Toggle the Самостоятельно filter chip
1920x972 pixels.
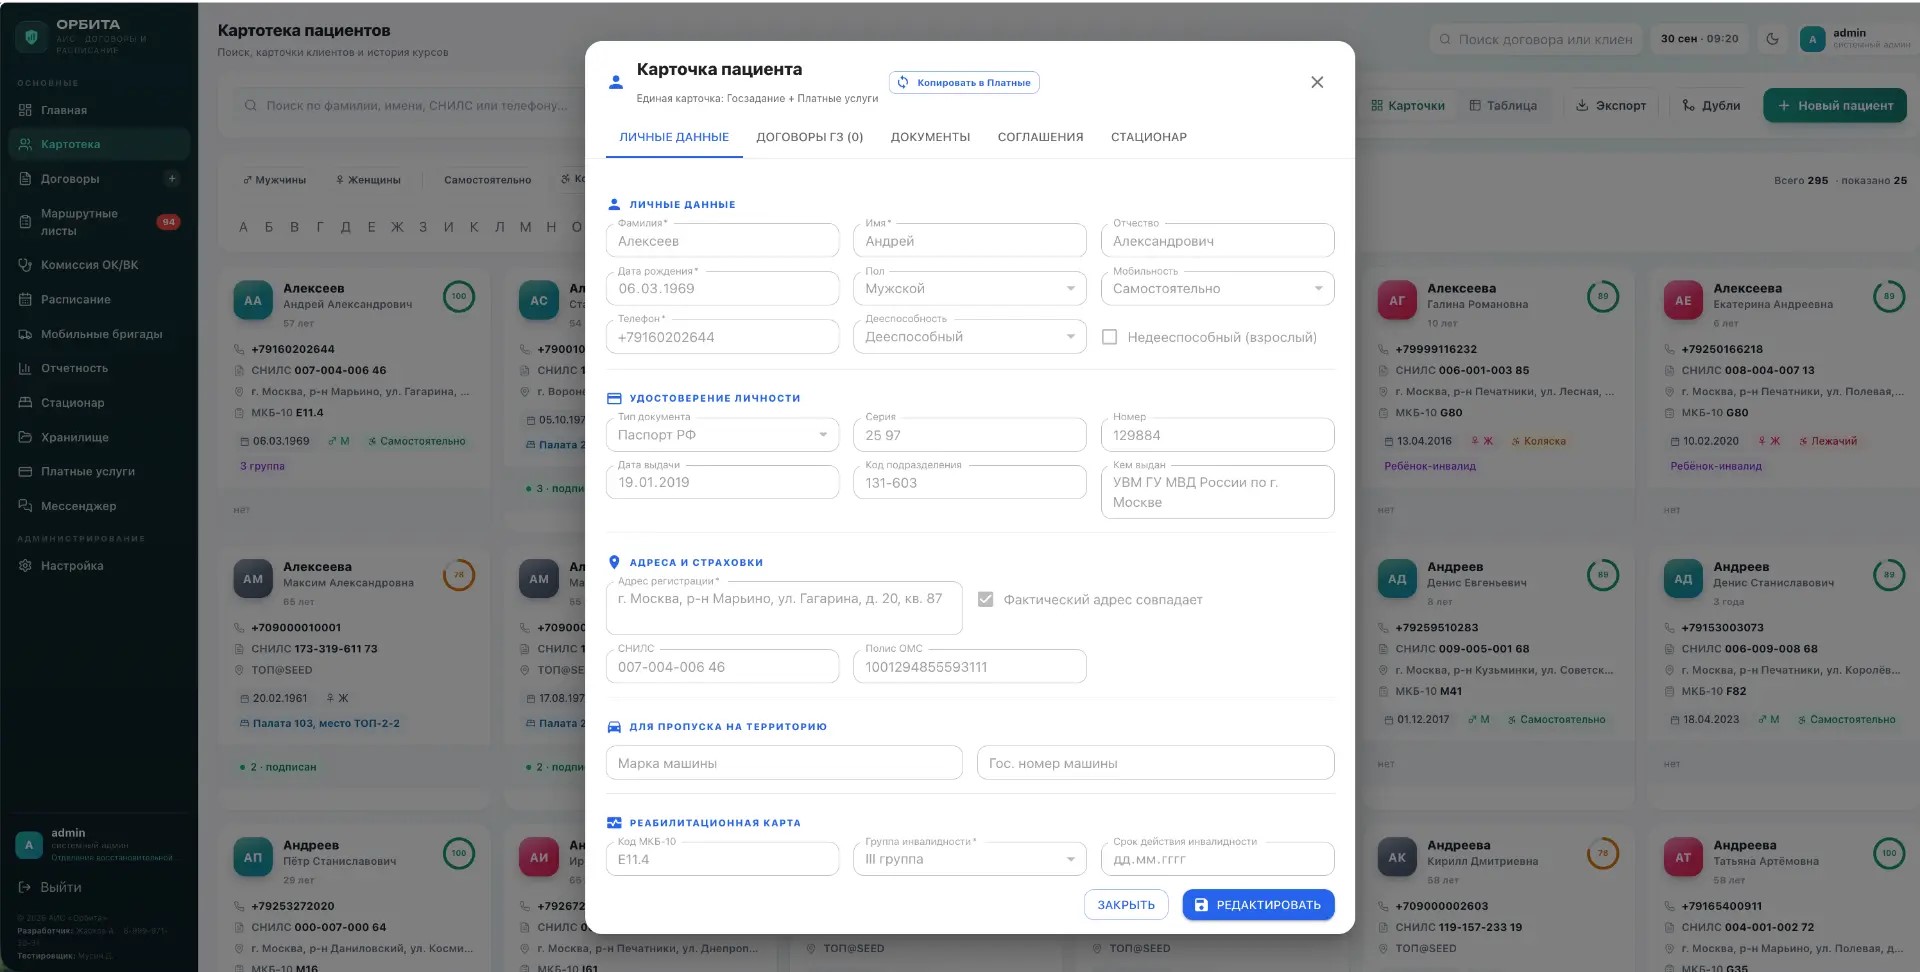click(x=487, y=180)
